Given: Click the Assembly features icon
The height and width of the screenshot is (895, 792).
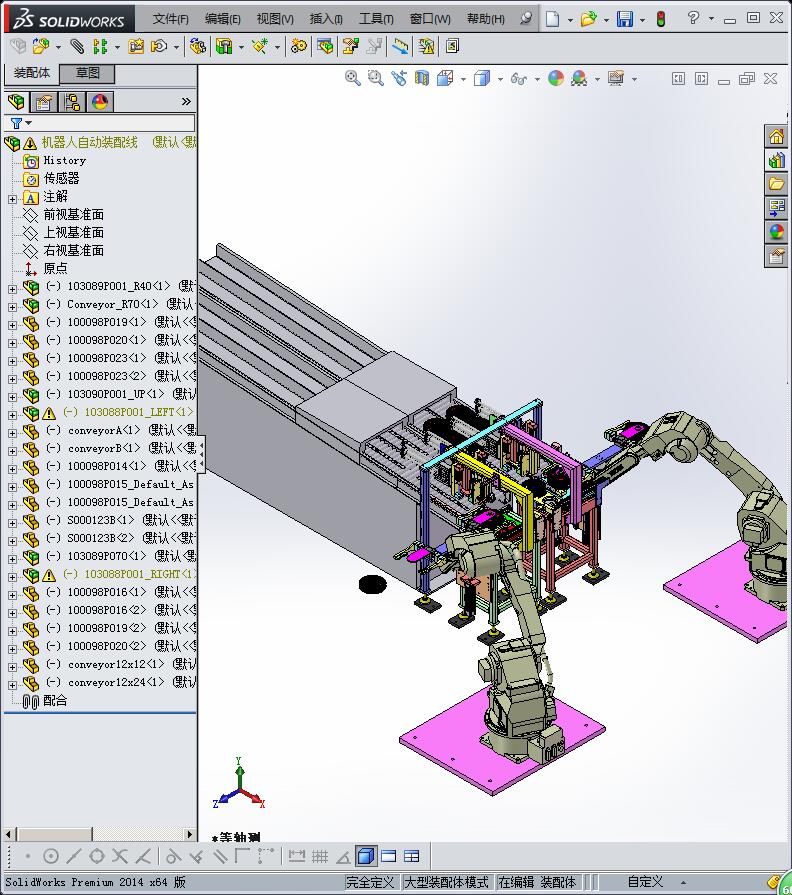Looking at the screenshot, I should pos(224,46).
